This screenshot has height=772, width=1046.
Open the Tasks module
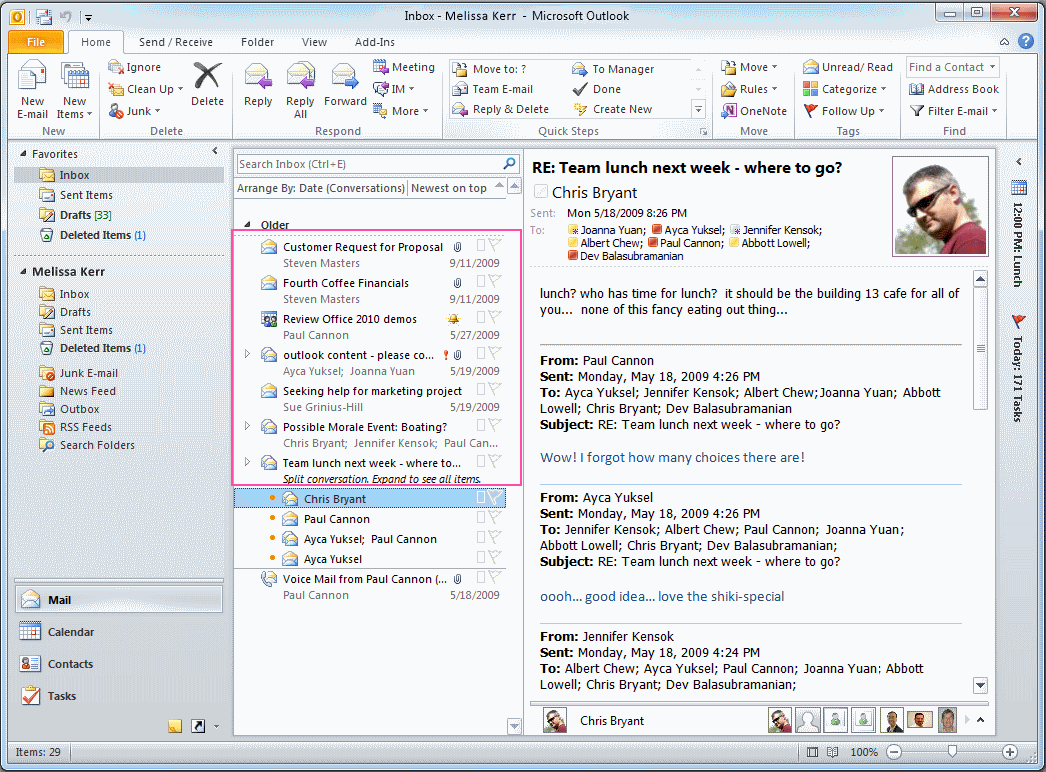[61, 696]
